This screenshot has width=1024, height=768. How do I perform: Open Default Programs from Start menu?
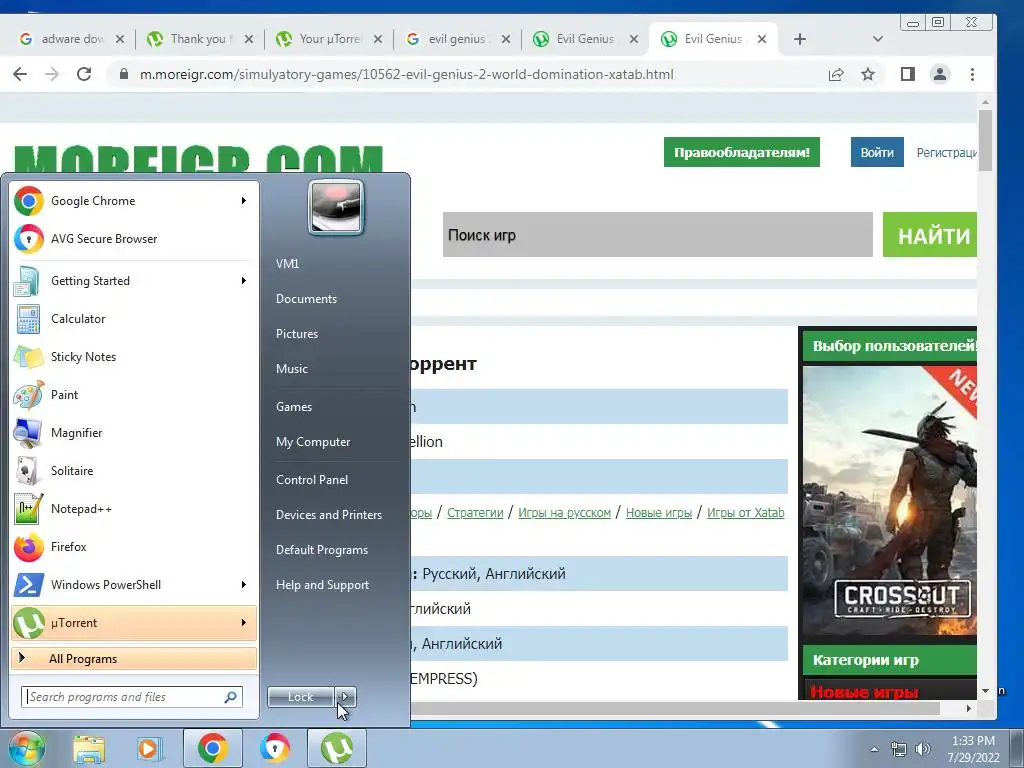[x=321, y=550]
